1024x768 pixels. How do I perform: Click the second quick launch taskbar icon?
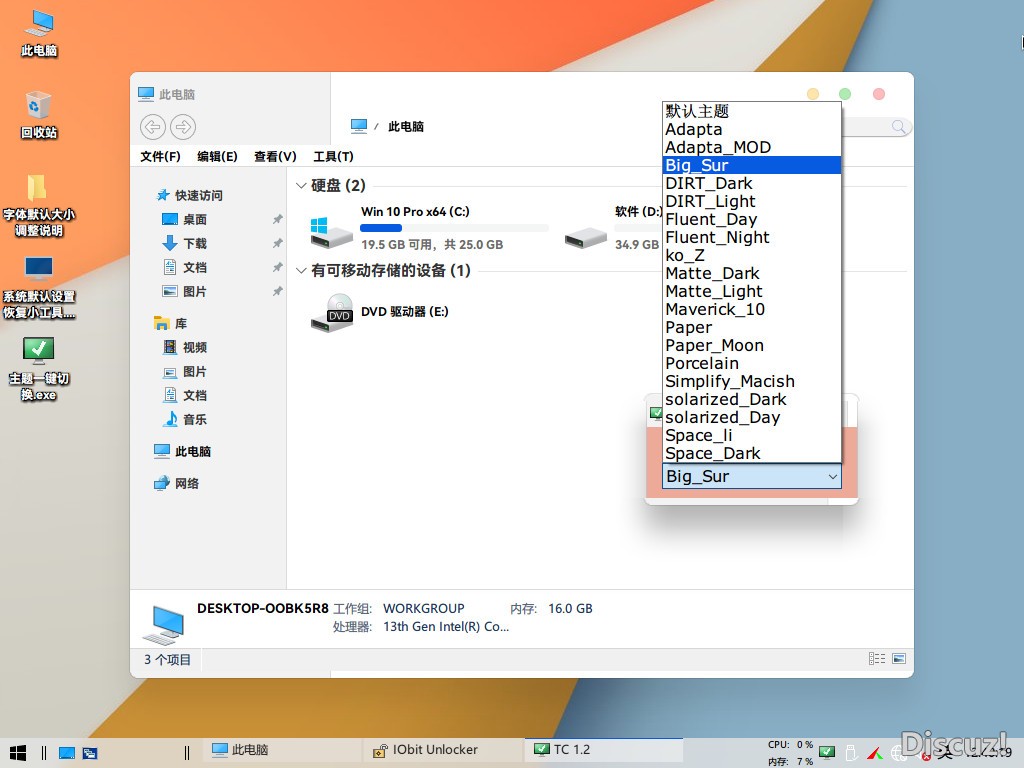(x=90, y=752)
